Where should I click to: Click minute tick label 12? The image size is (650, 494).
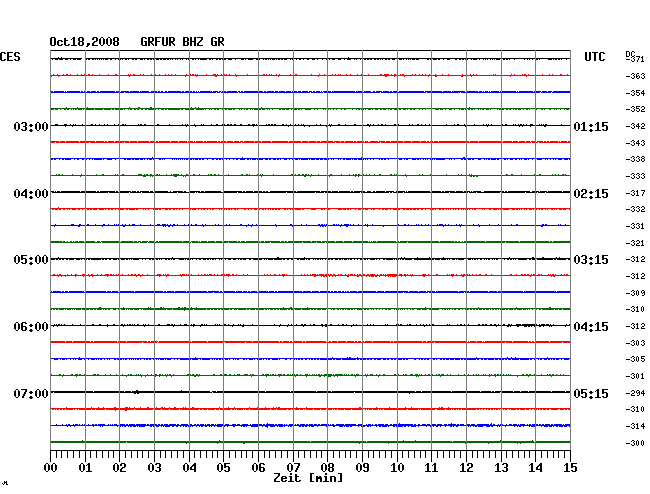466,468
